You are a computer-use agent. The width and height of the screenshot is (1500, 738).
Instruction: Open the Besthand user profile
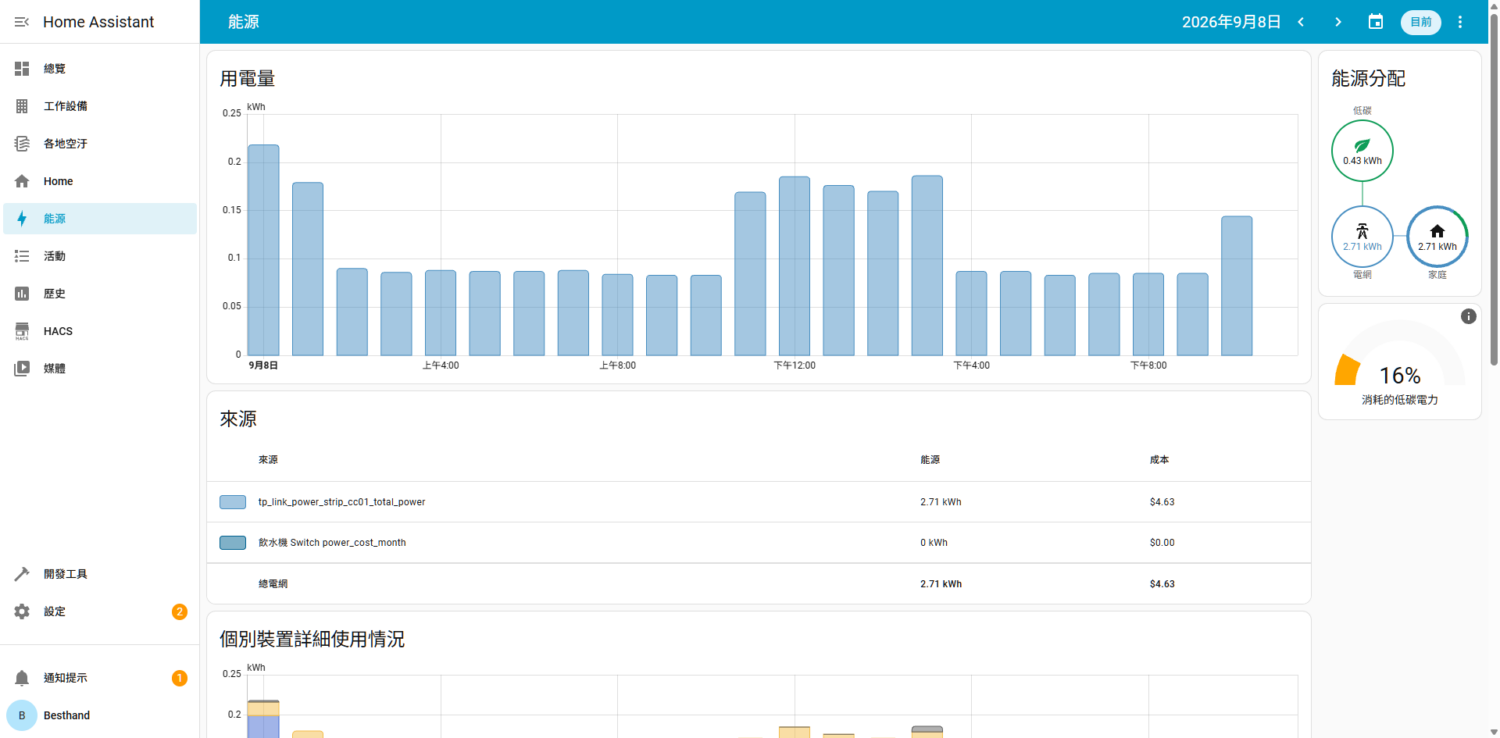(x=100, y=715)
